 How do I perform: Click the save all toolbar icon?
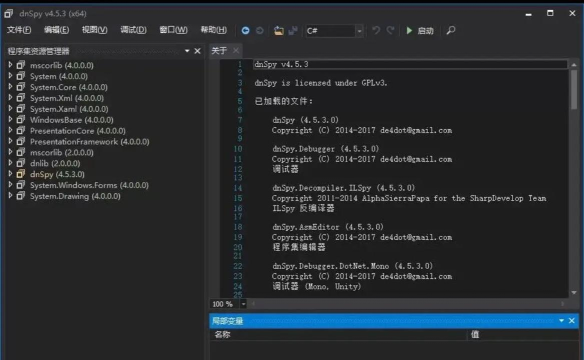pos(293,31)
